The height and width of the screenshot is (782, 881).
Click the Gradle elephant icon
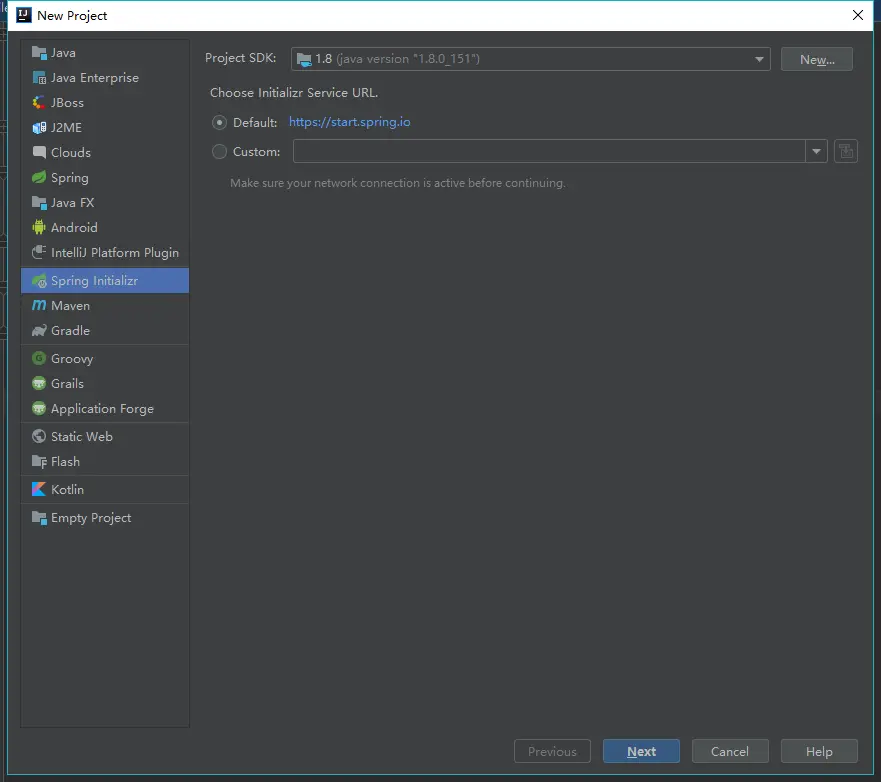[39, 330]
